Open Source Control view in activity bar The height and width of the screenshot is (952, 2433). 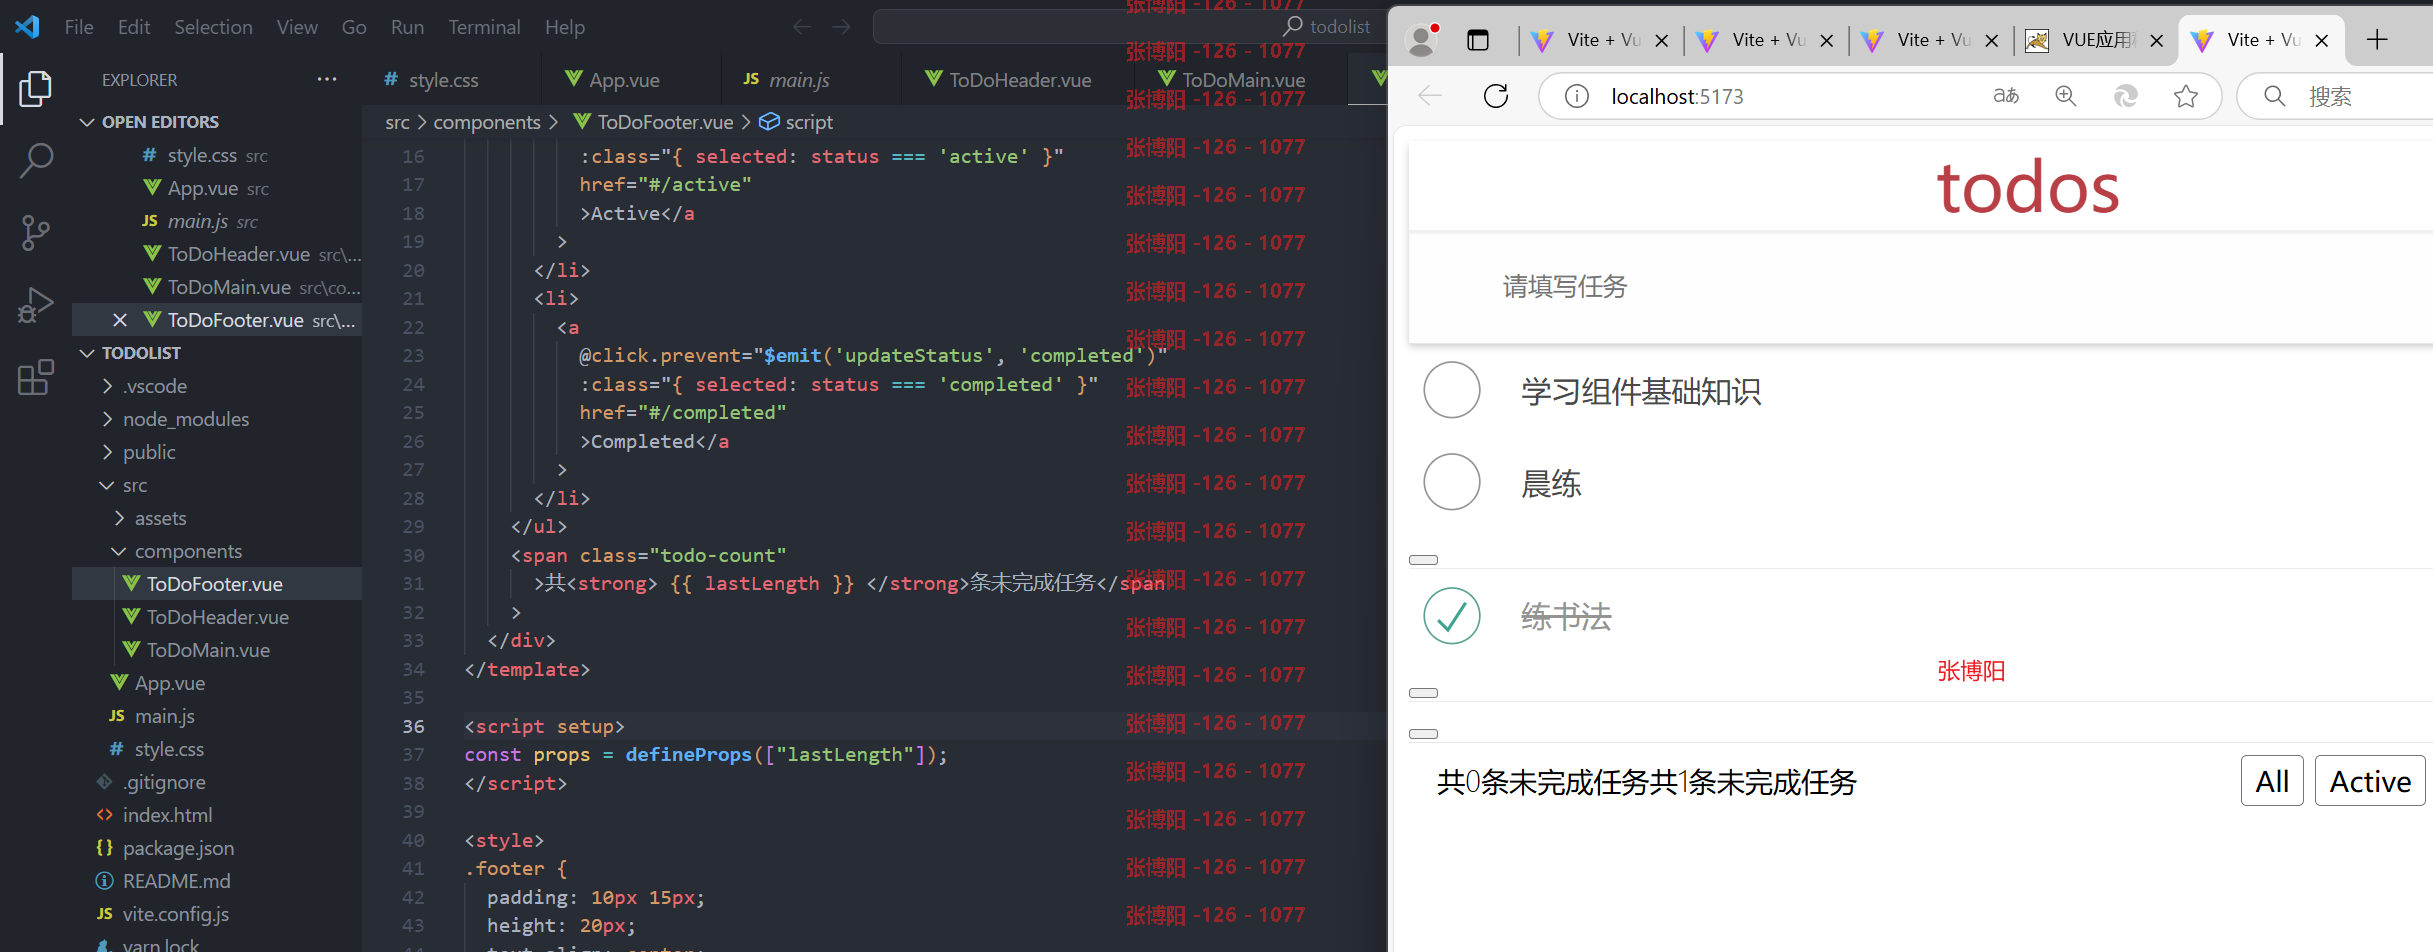tap(35, 233)
